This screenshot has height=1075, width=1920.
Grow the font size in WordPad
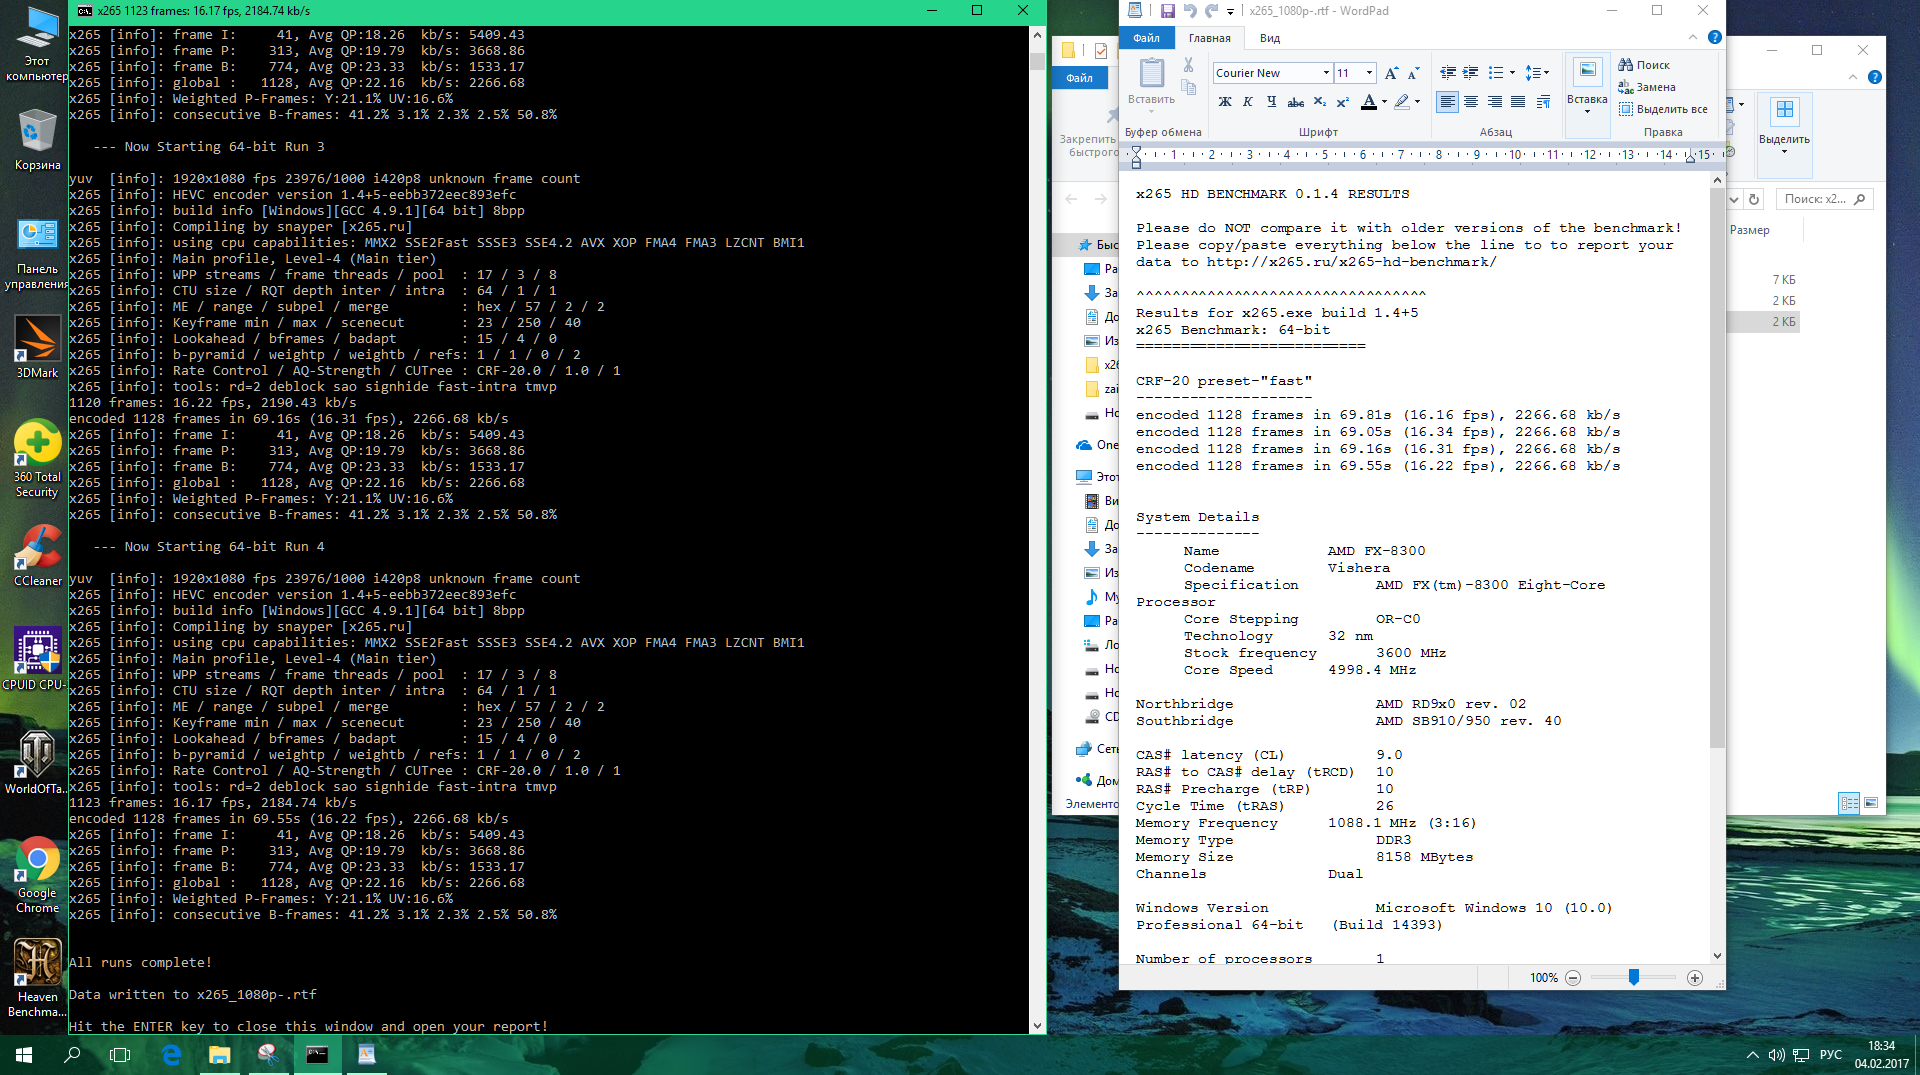[1391, 73]
